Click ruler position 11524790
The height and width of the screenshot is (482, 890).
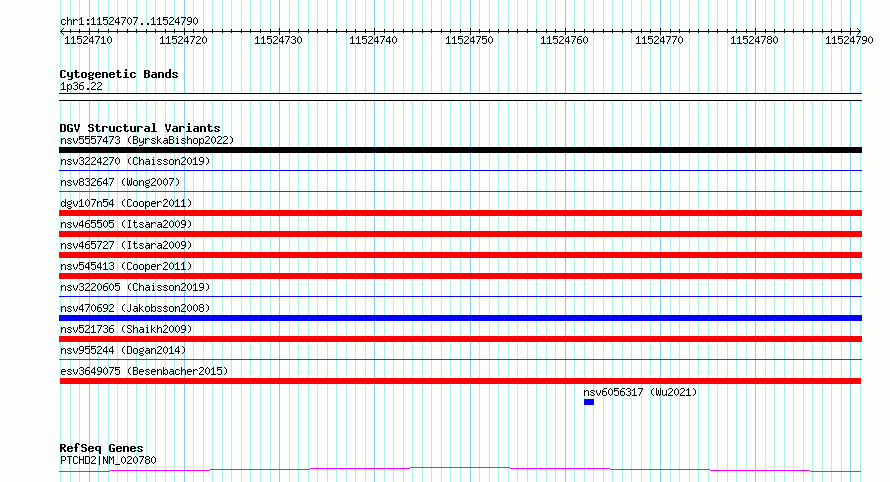click(x=849, y=40)
